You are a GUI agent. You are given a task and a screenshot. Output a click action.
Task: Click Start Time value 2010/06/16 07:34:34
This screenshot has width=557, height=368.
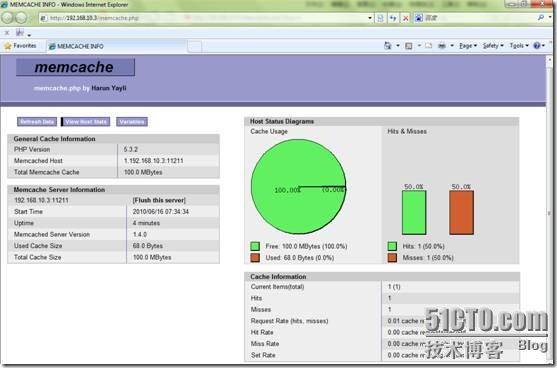point(161,212)
